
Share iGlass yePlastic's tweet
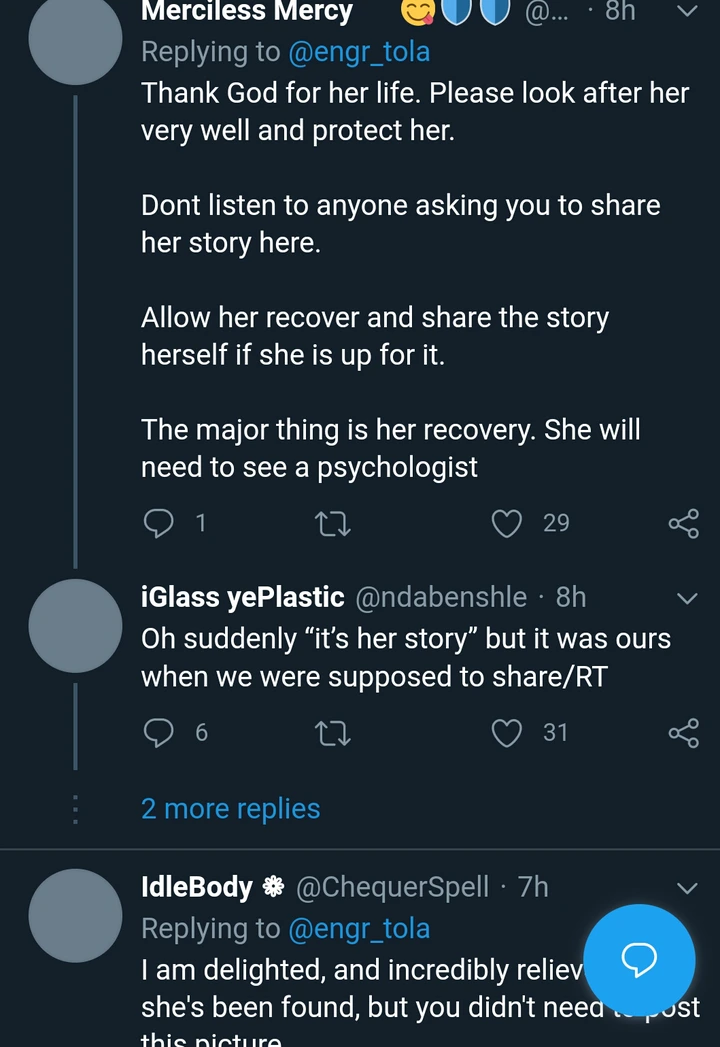coord(683,733)
